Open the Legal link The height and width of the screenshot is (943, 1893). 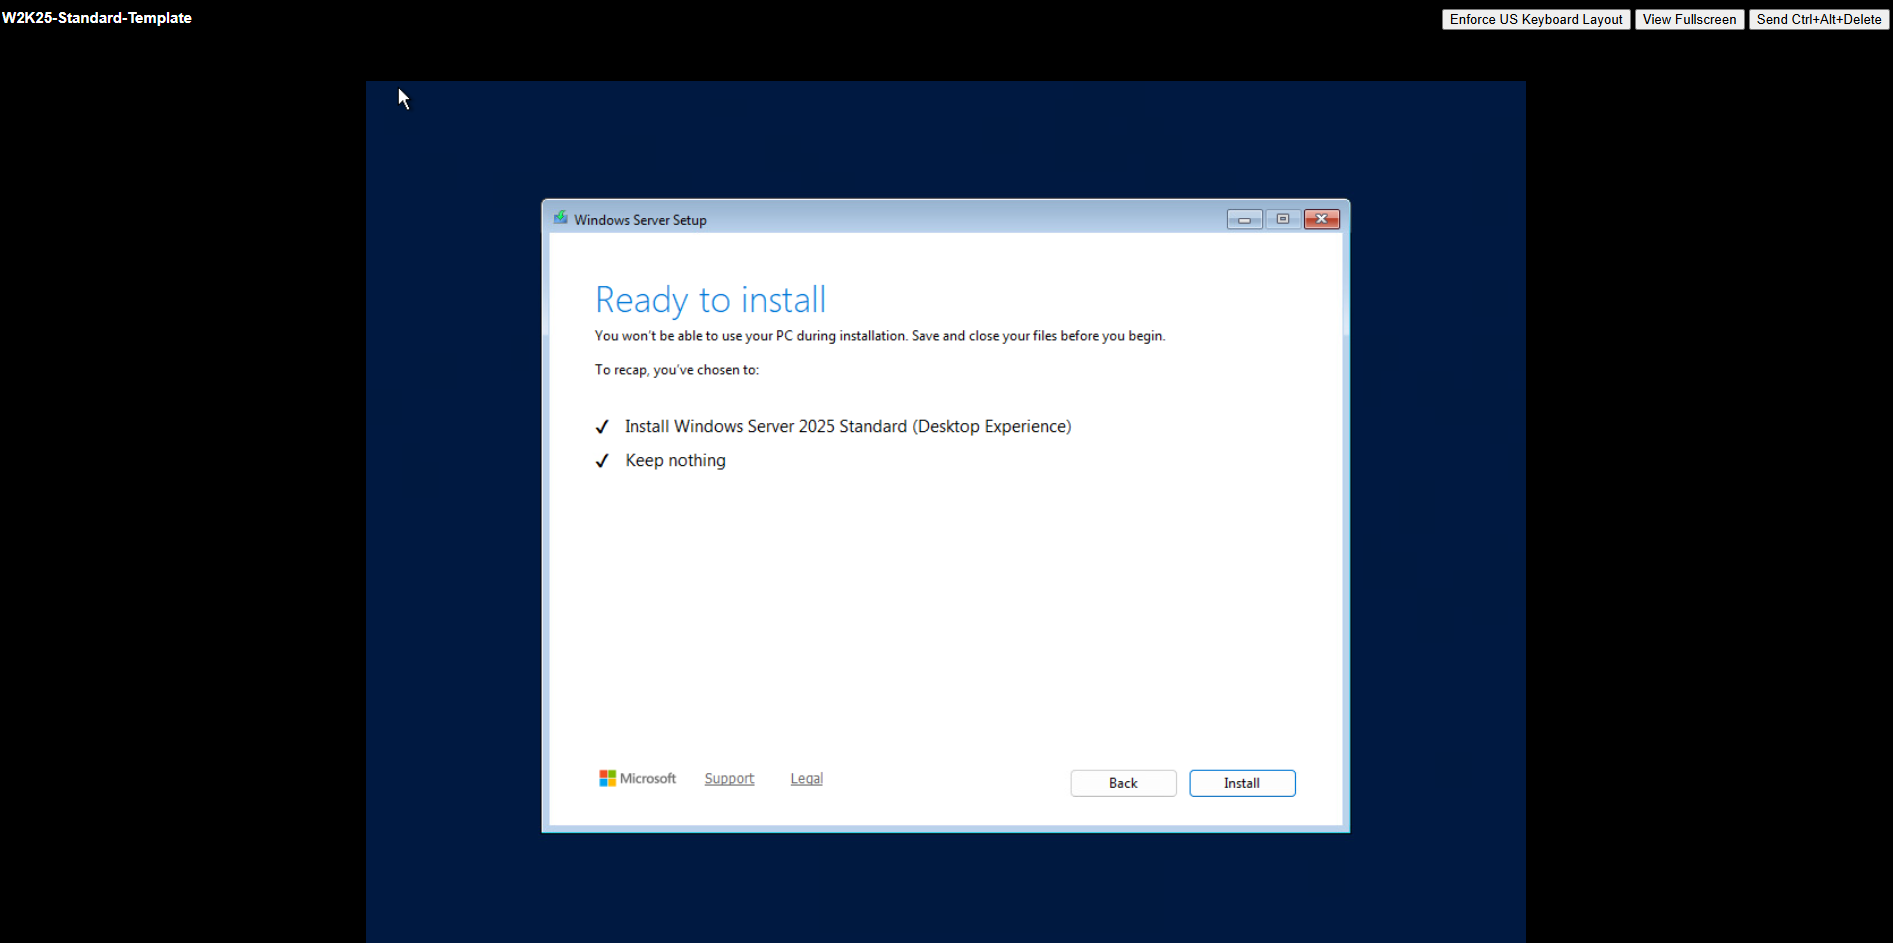click(x=806, y=778)
